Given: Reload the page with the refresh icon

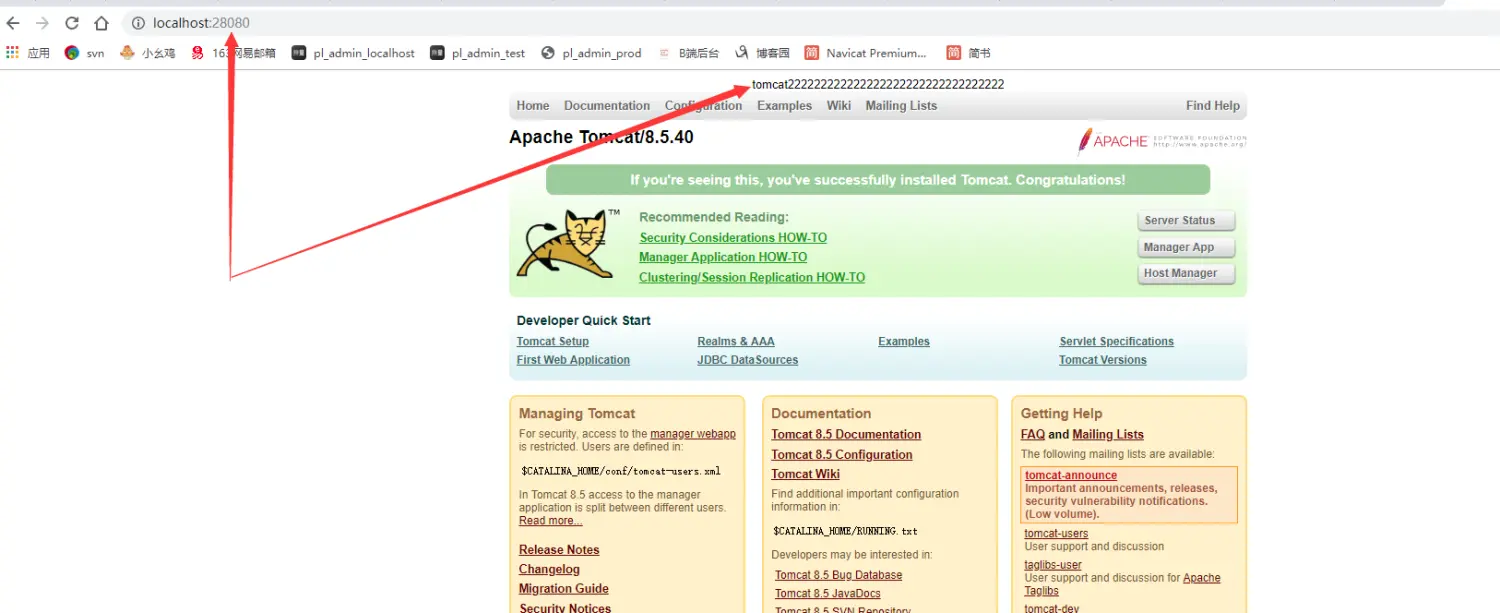Looking at the screenshot, I should (x=72, y=23).
